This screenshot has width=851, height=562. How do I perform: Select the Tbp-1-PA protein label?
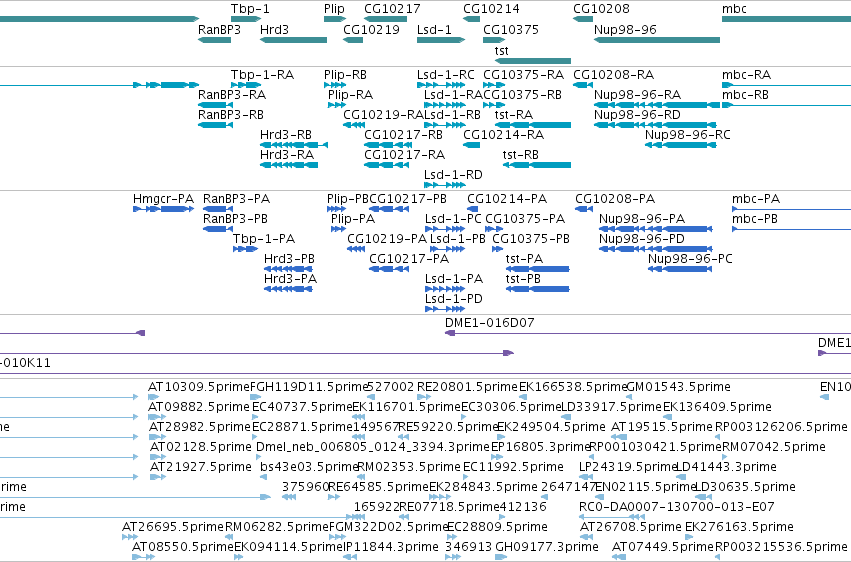click(264, 239)
